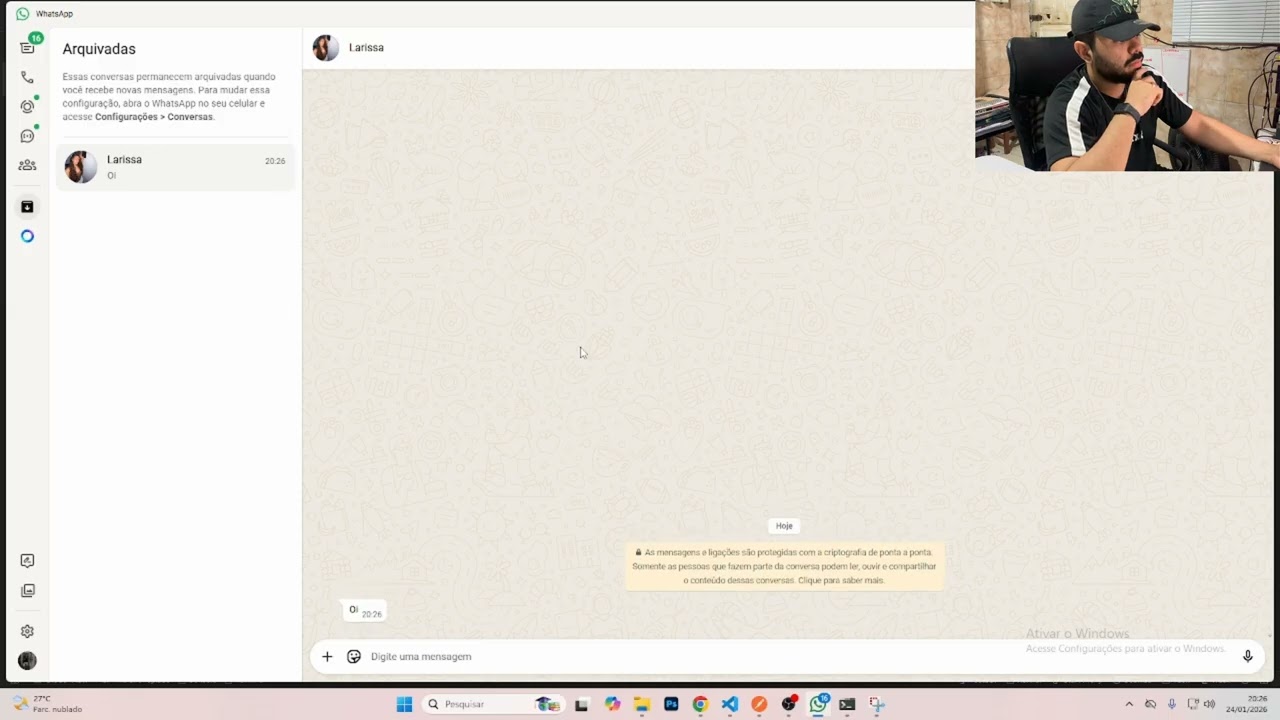Select the Archived box icon in sidebar
This screenshot has width=1280, height=720.
pos(27,207)
